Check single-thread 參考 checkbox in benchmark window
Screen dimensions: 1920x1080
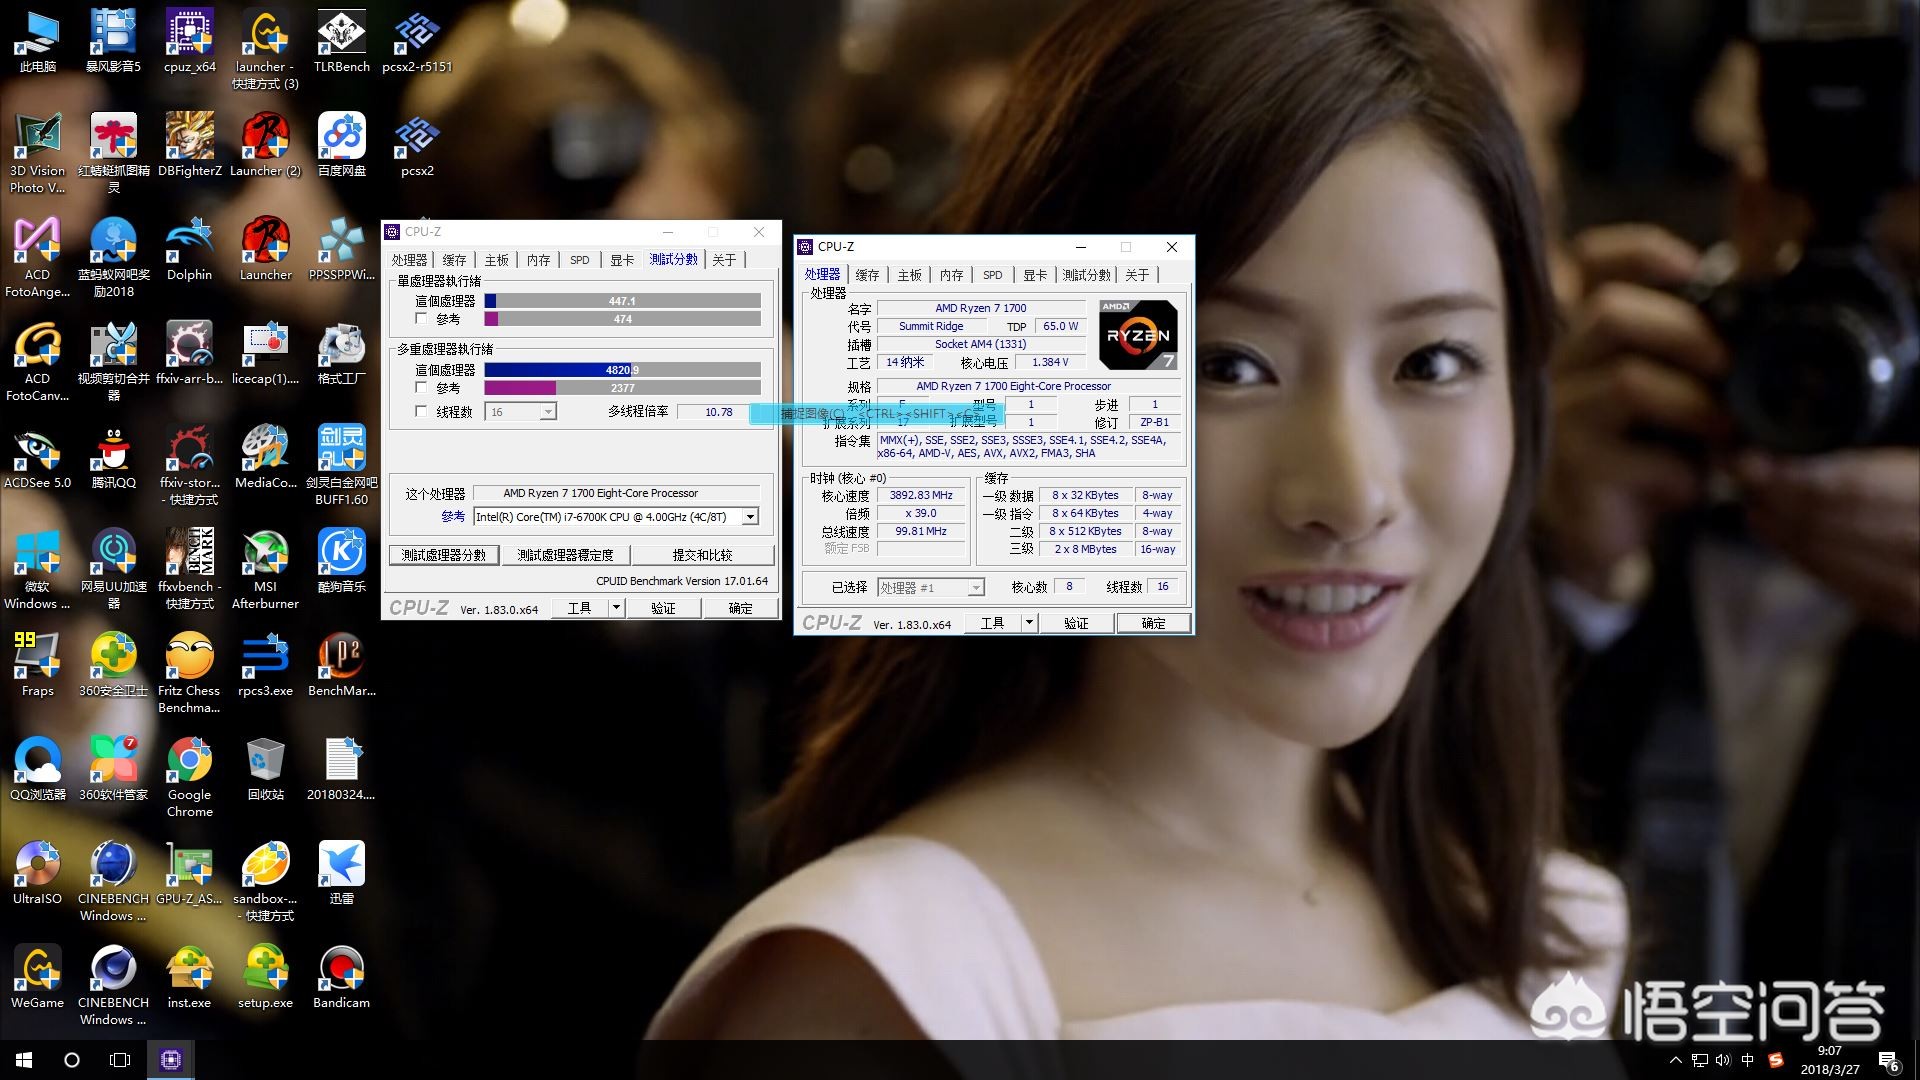[421, 319]
